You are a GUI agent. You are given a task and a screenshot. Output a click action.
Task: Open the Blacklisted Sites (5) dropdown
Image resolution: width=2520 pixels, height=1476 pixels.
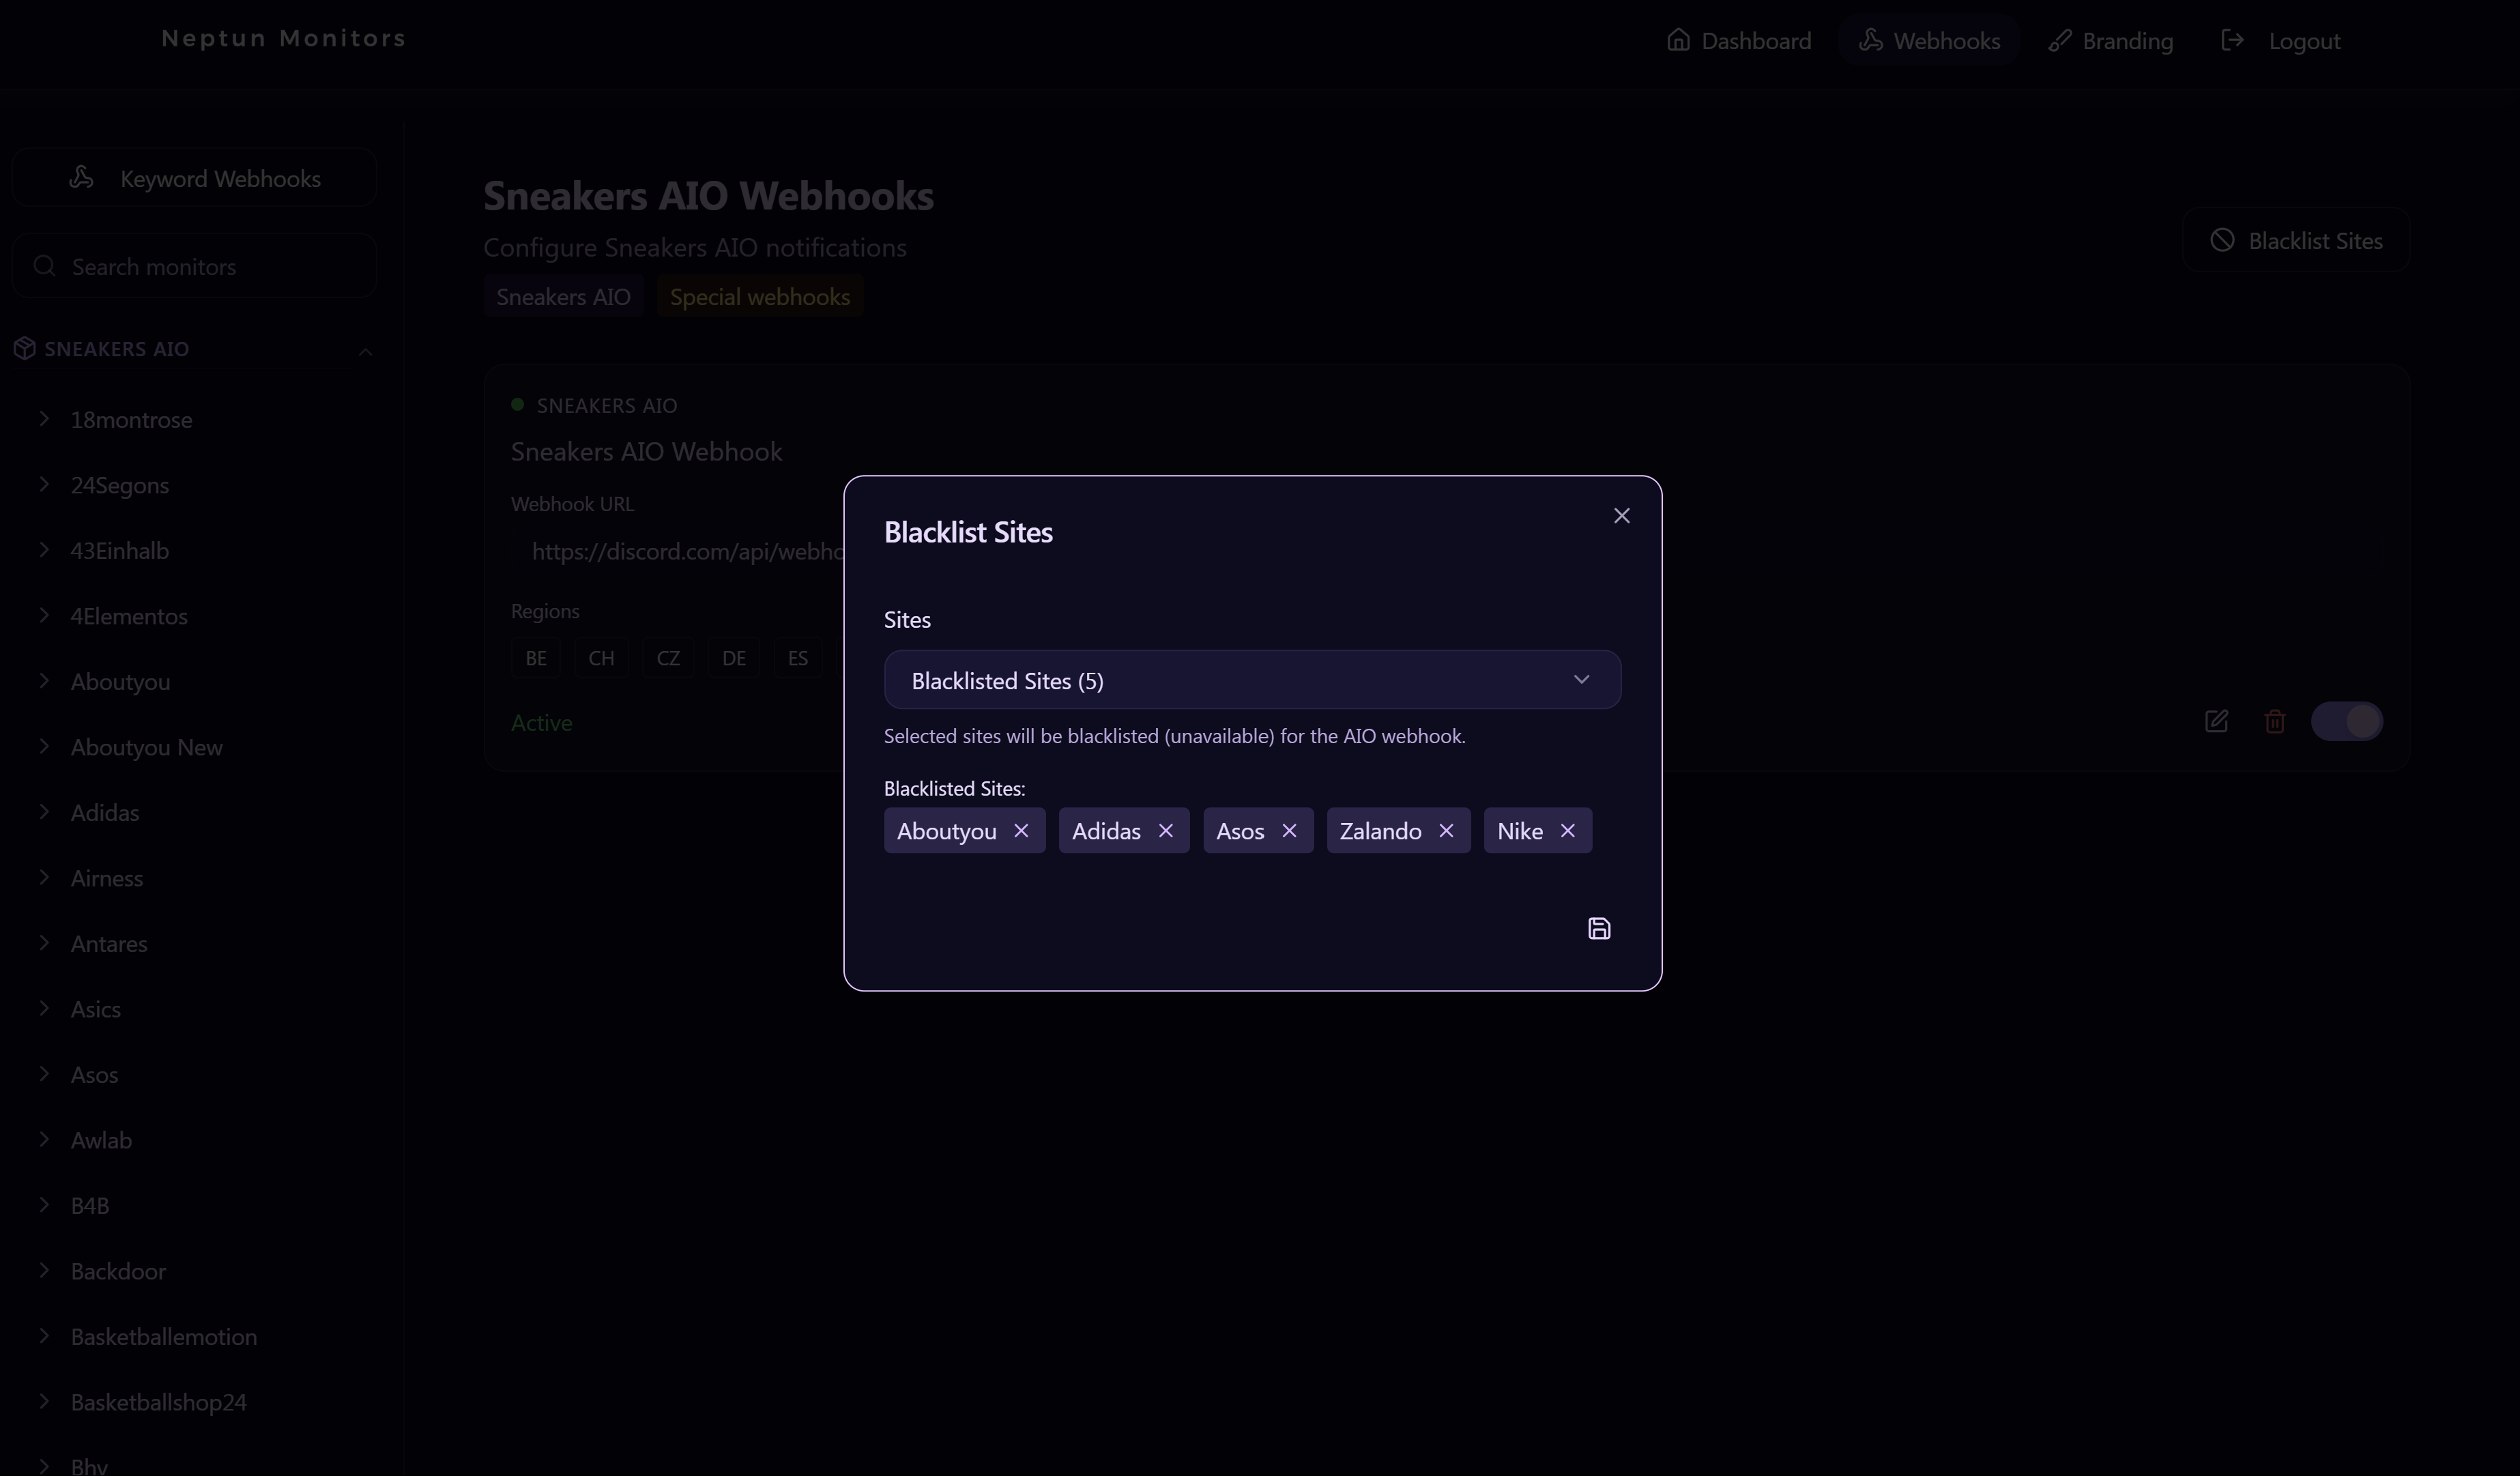(1251, 680)
